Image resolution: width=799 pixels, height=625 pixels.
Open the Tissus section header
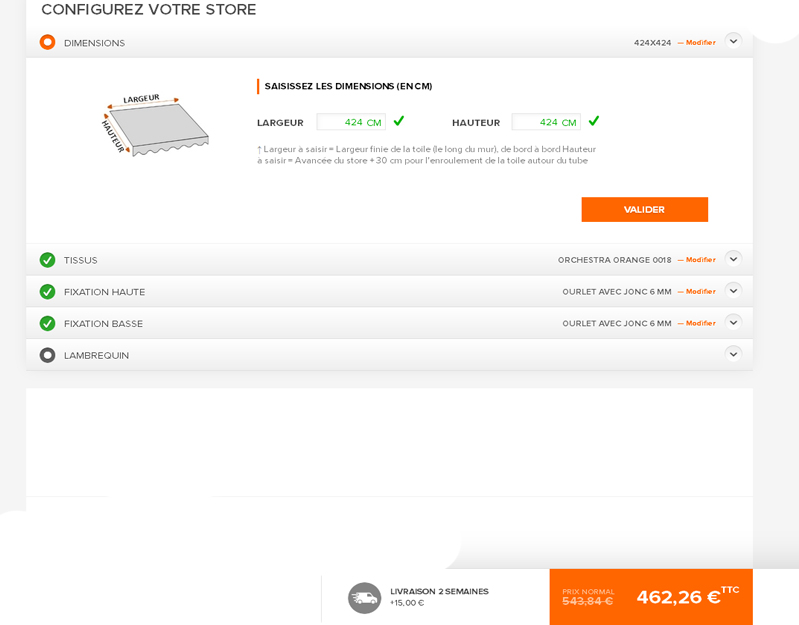pyautogui.click(x=81, y=261)
